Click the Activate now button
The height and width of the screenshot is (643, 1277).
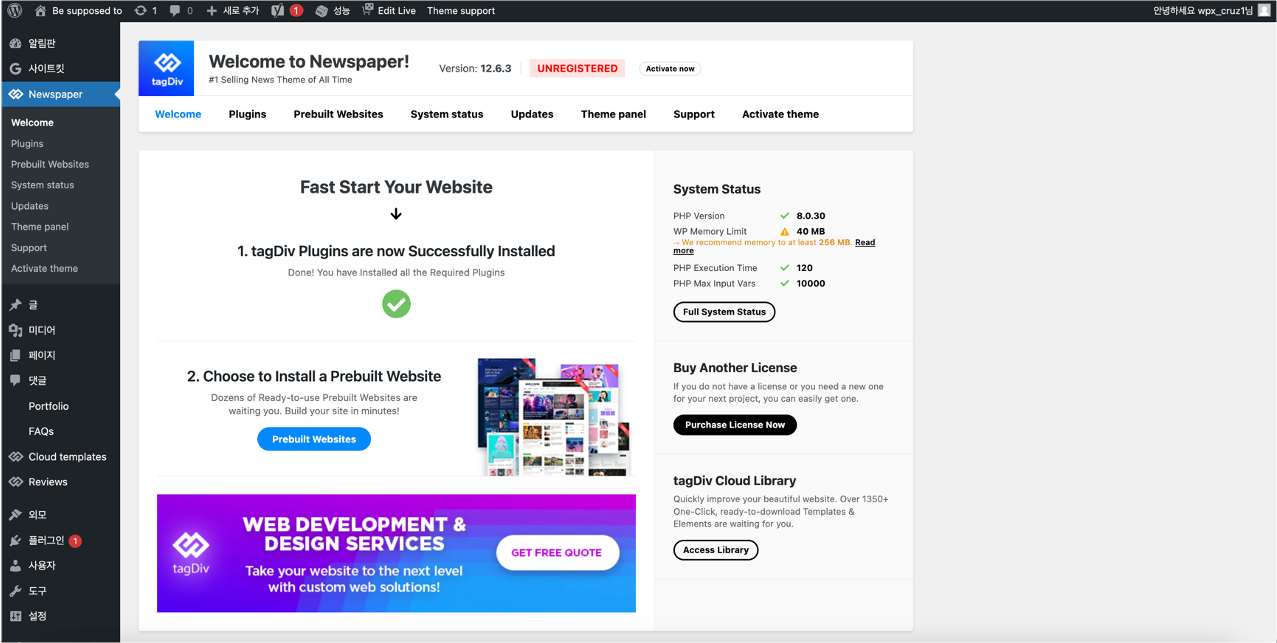pos(670,69)
